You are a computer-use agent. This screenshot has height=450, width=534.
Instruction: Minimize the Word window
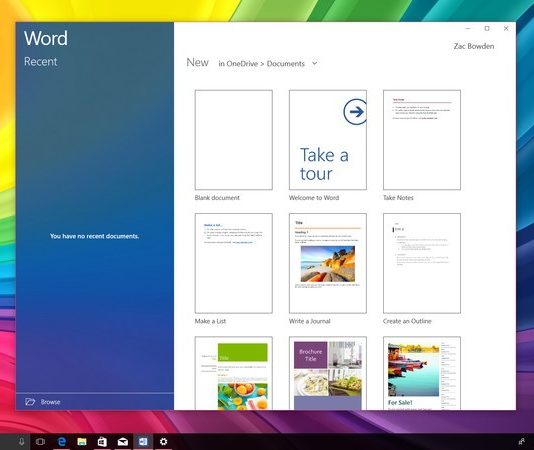point(468,29)
